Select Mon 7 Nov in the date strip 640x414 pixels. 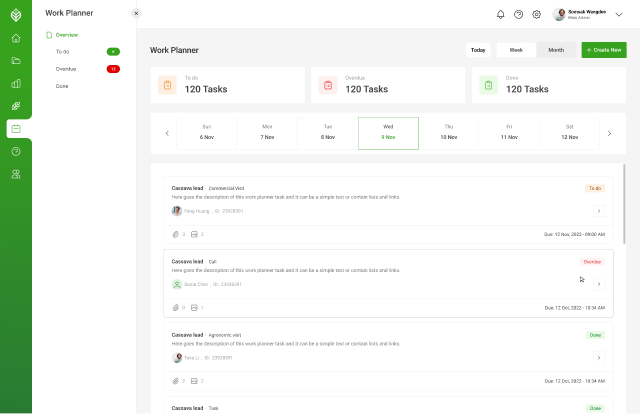click(267, 134)
